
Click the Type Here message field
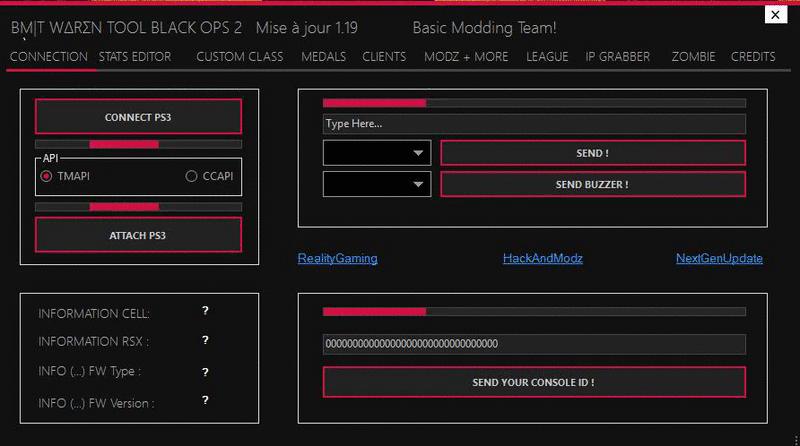point(534,124)
